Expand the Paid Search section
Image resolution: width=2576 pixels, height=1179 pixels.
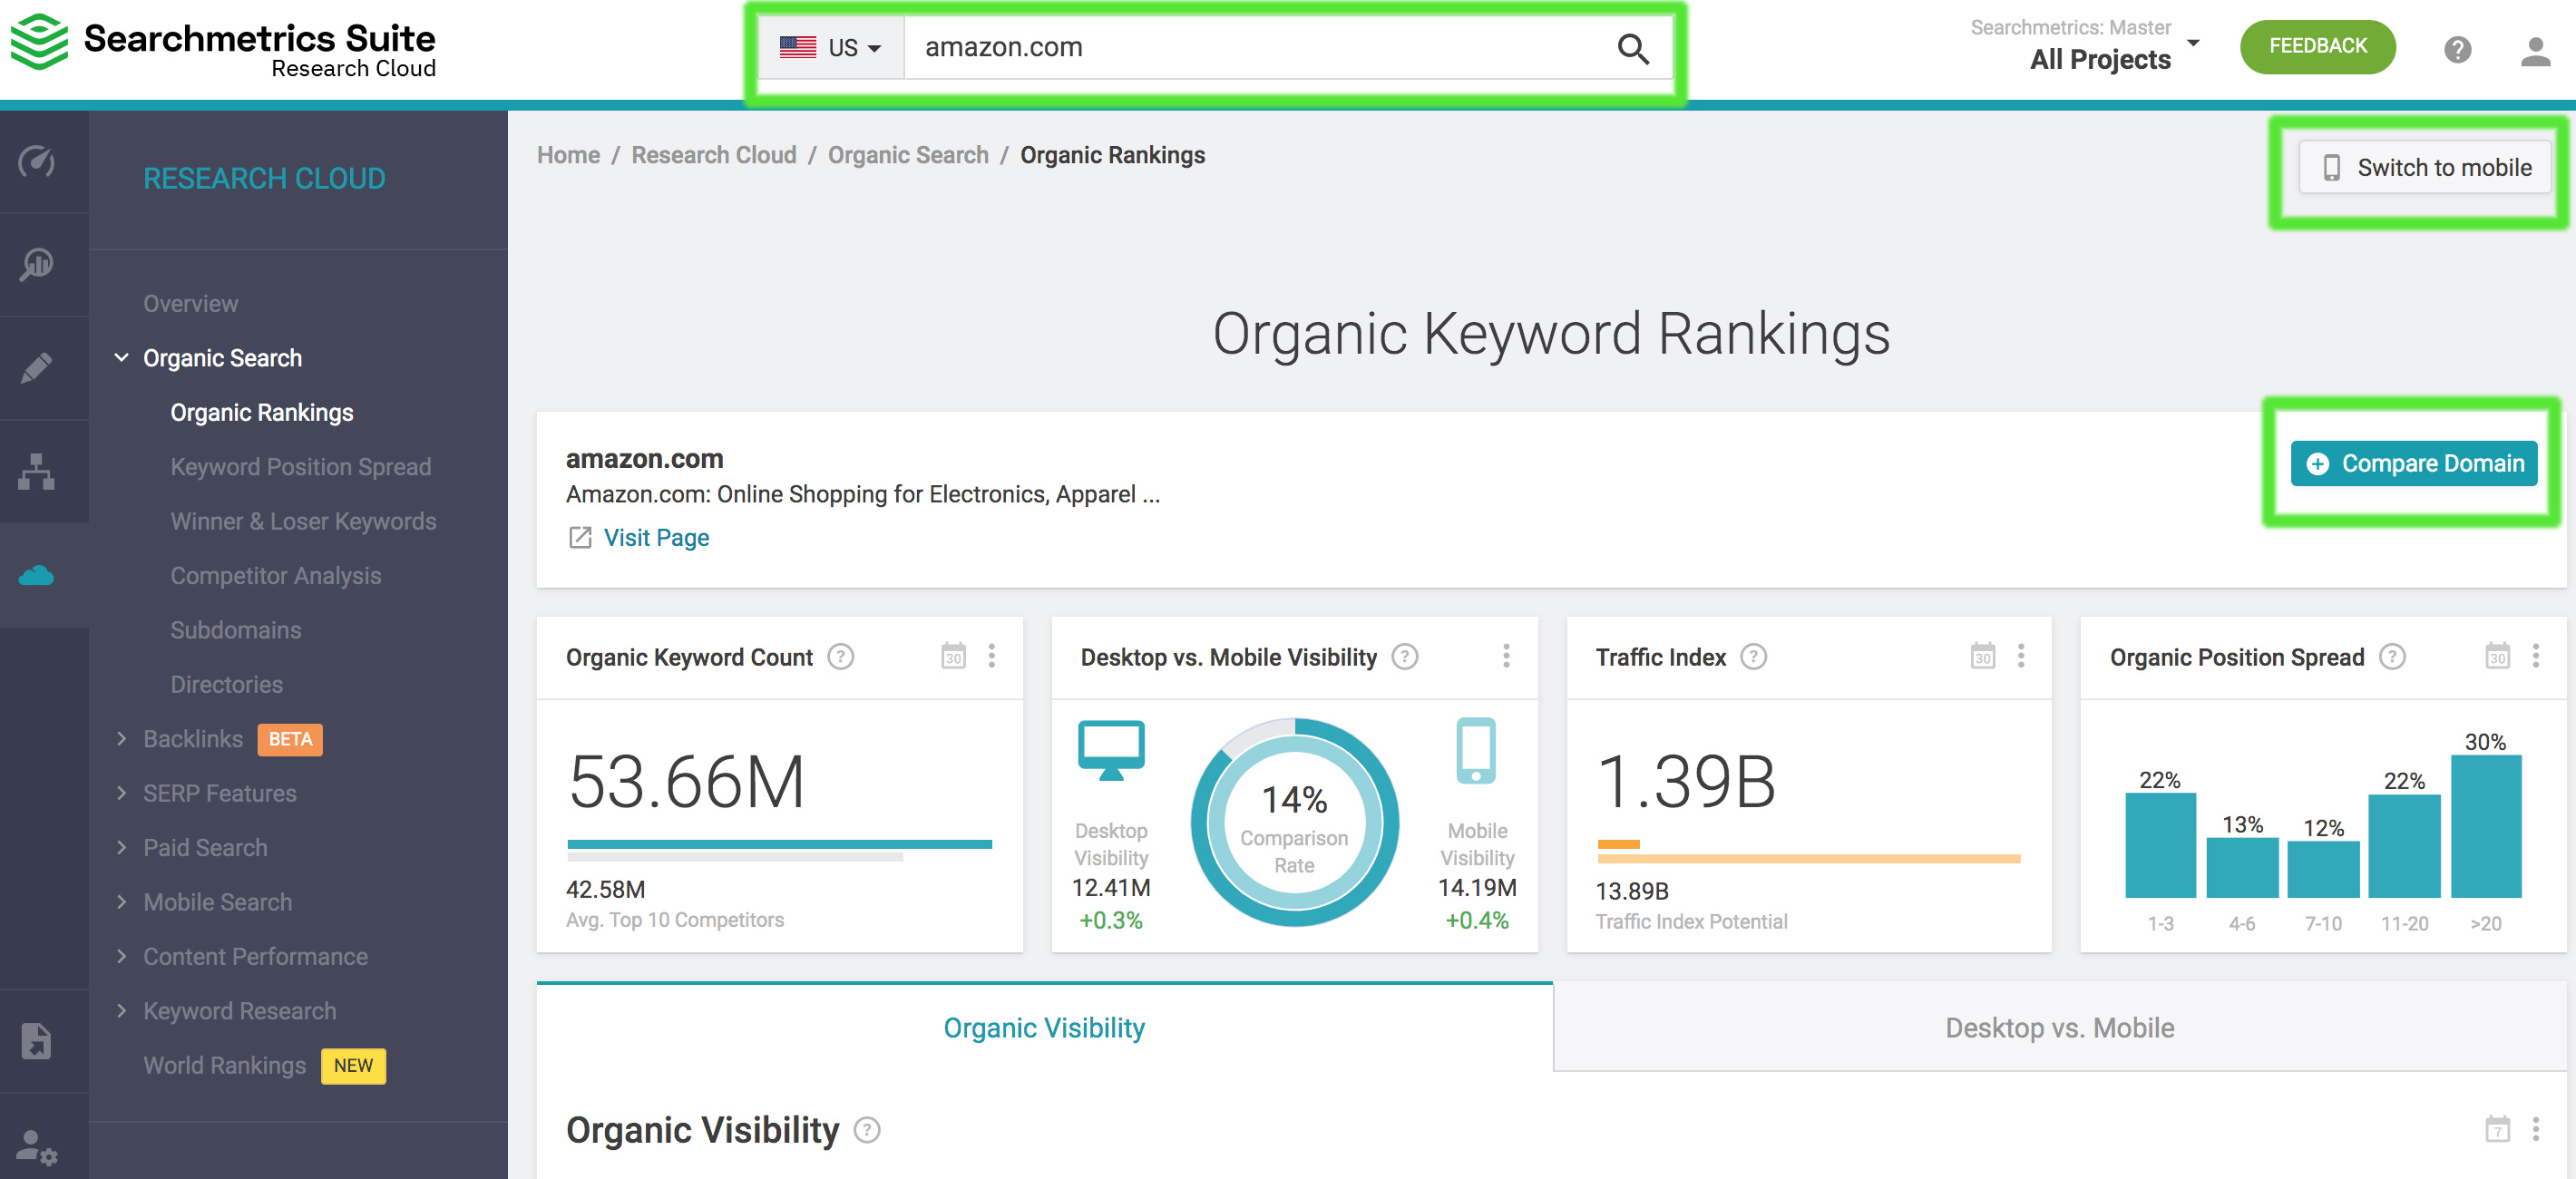coord(122,848)
